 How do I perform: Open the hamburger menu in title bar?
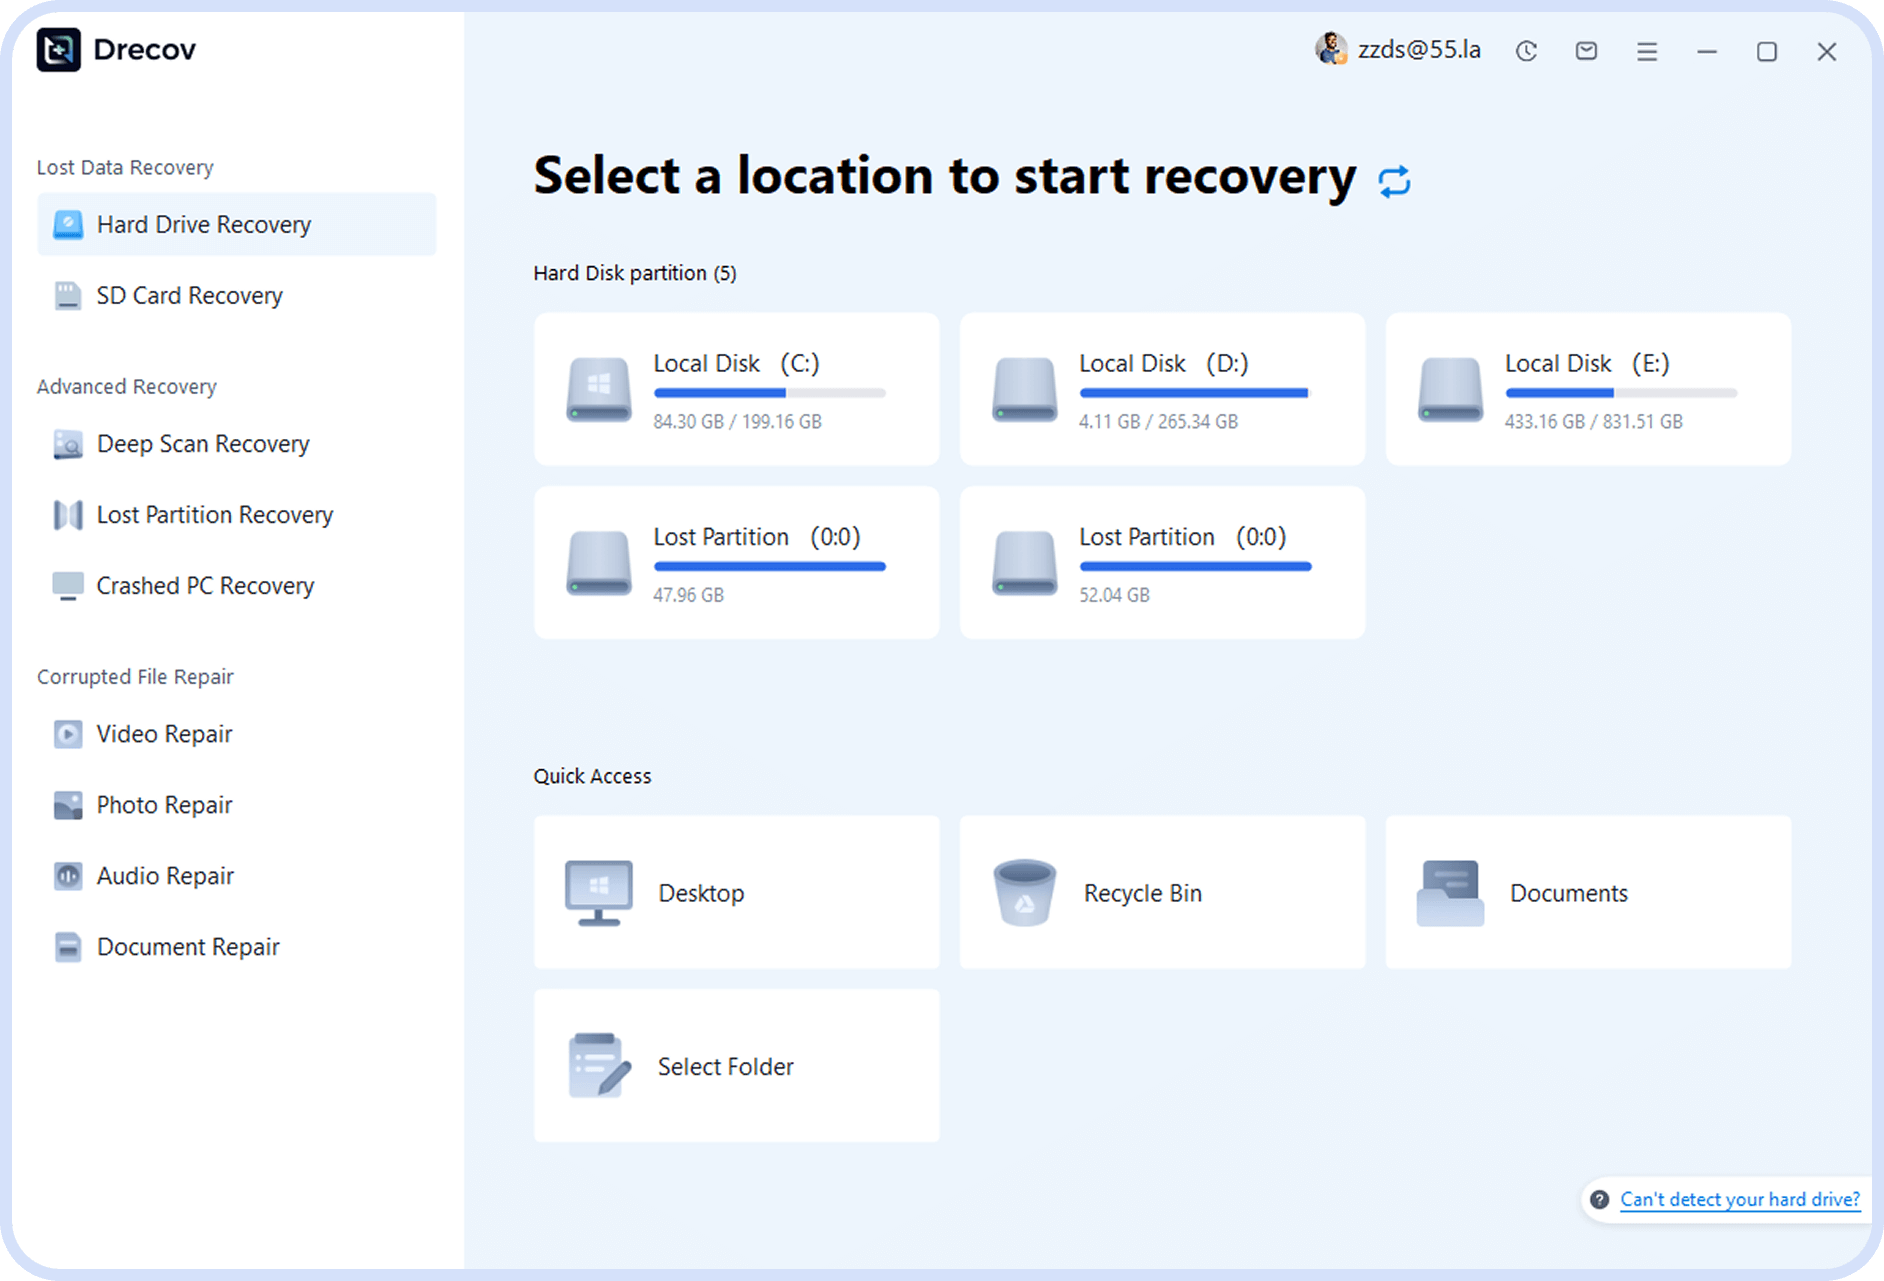pyautogui.click(x=1647, y=51)
